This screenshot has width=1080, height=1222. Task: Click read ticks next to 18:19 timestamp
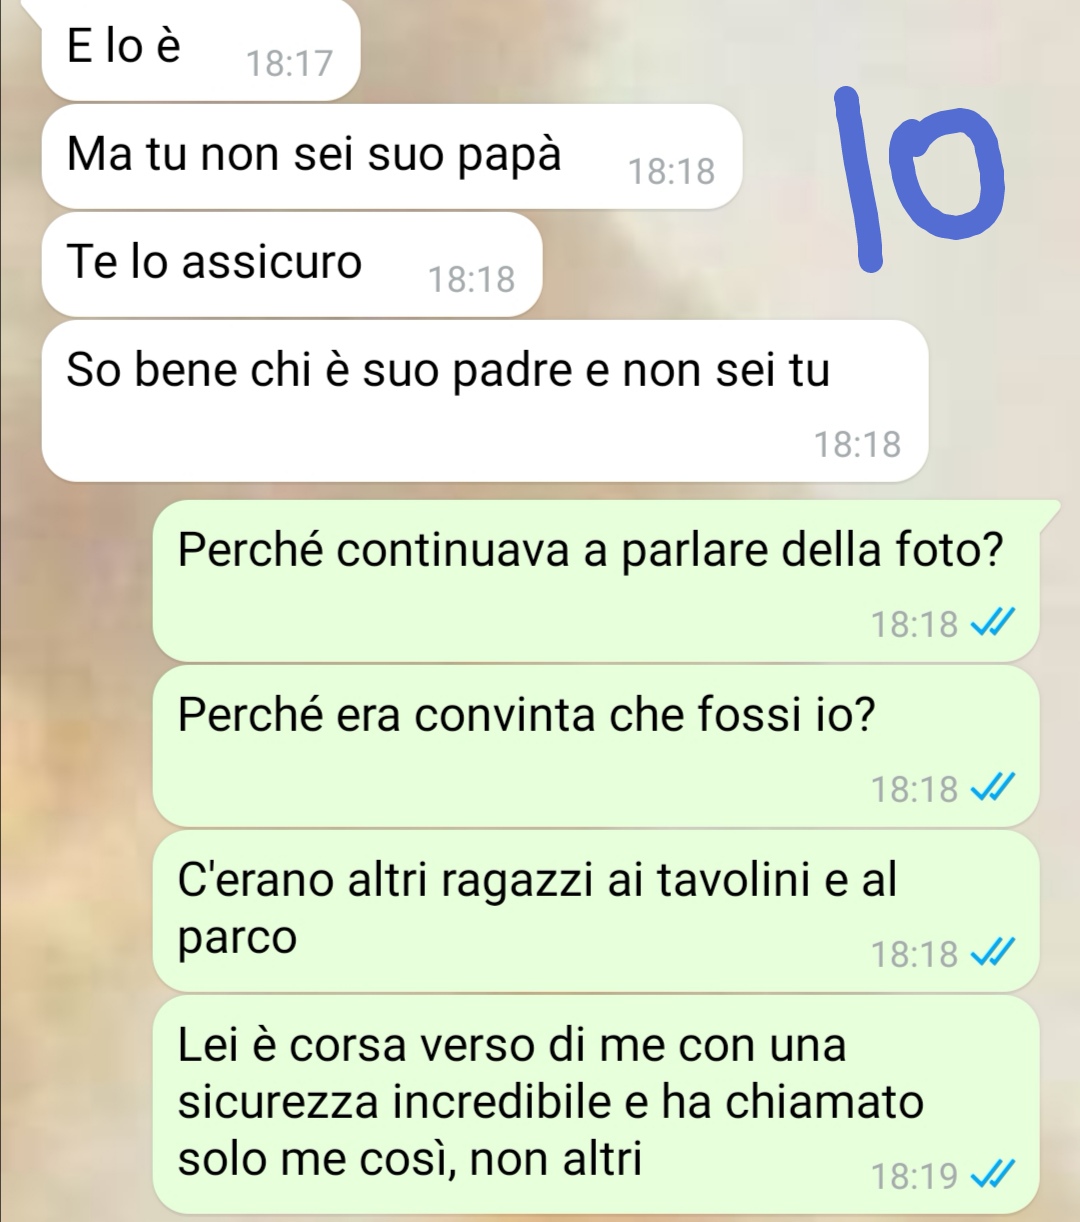(x=992, y=1176)
